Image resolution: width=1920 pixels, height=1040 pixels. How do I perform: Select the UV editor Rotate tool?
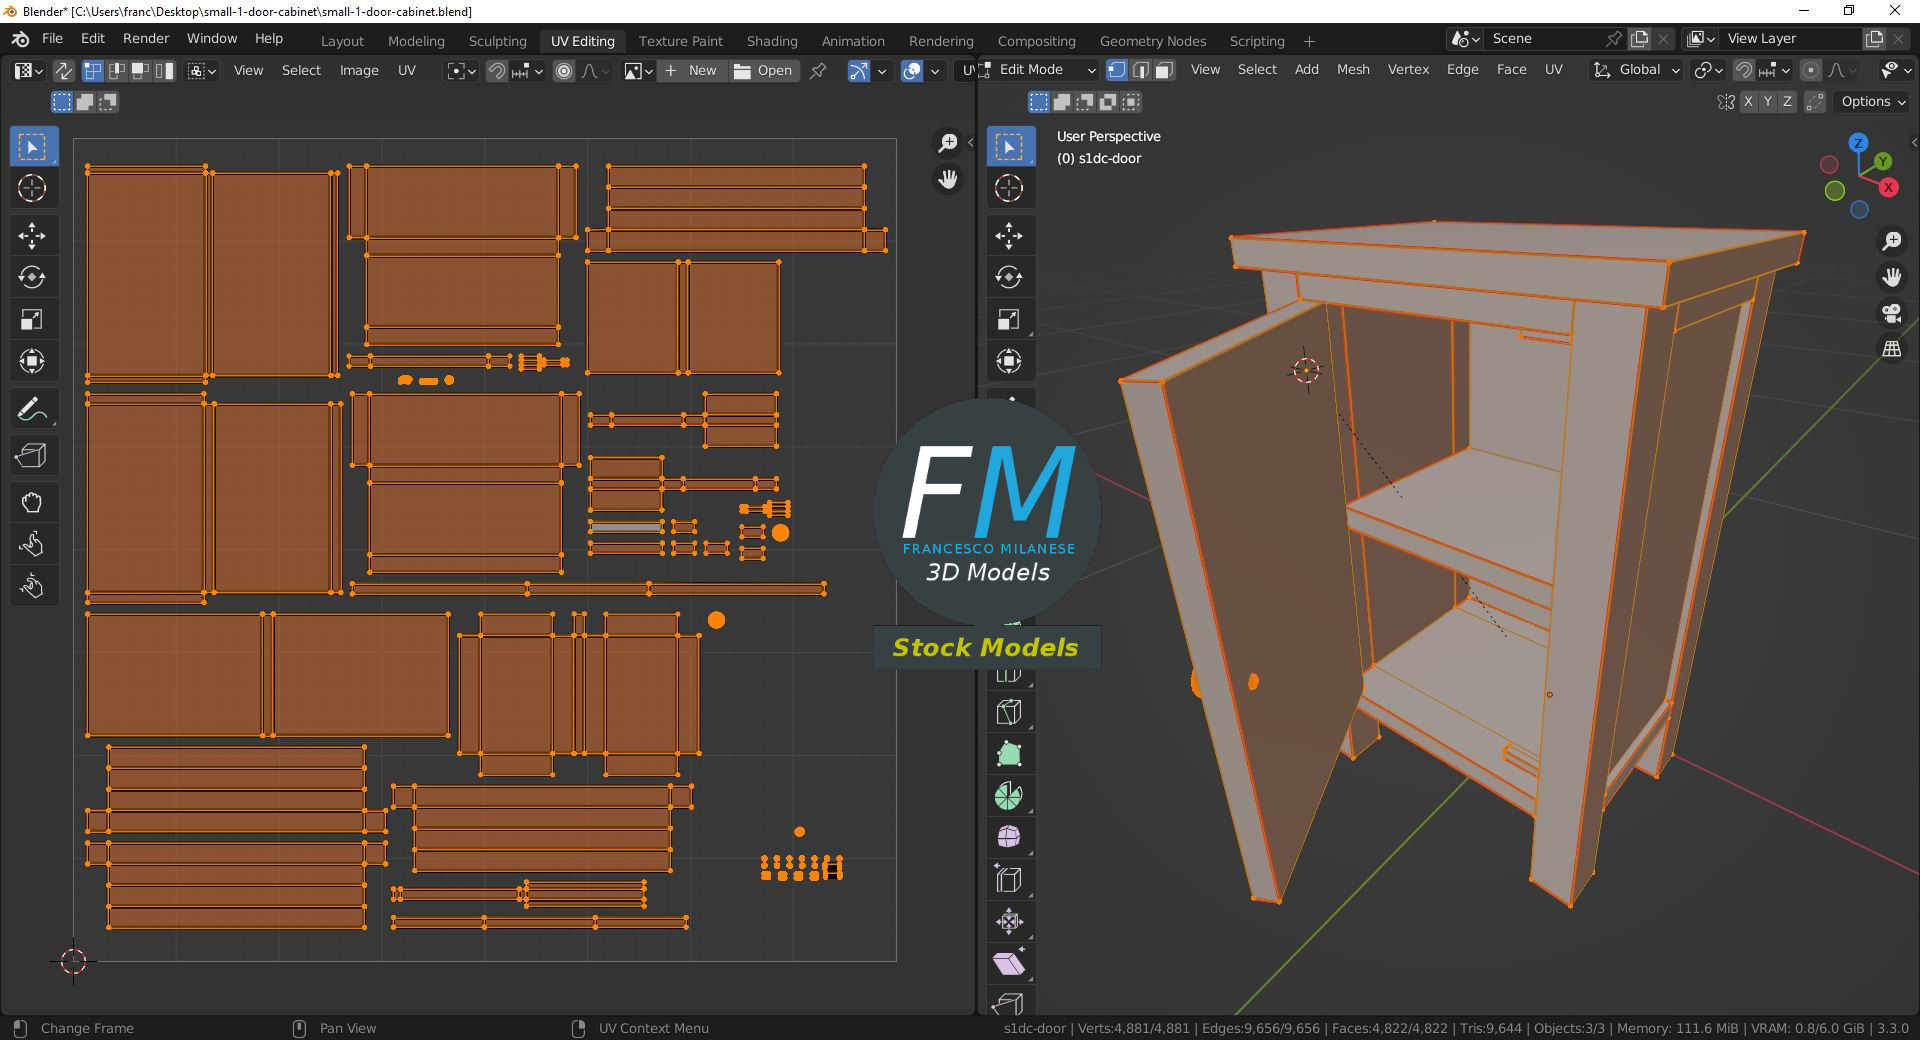pyautogui.click(x=32, y=277)
